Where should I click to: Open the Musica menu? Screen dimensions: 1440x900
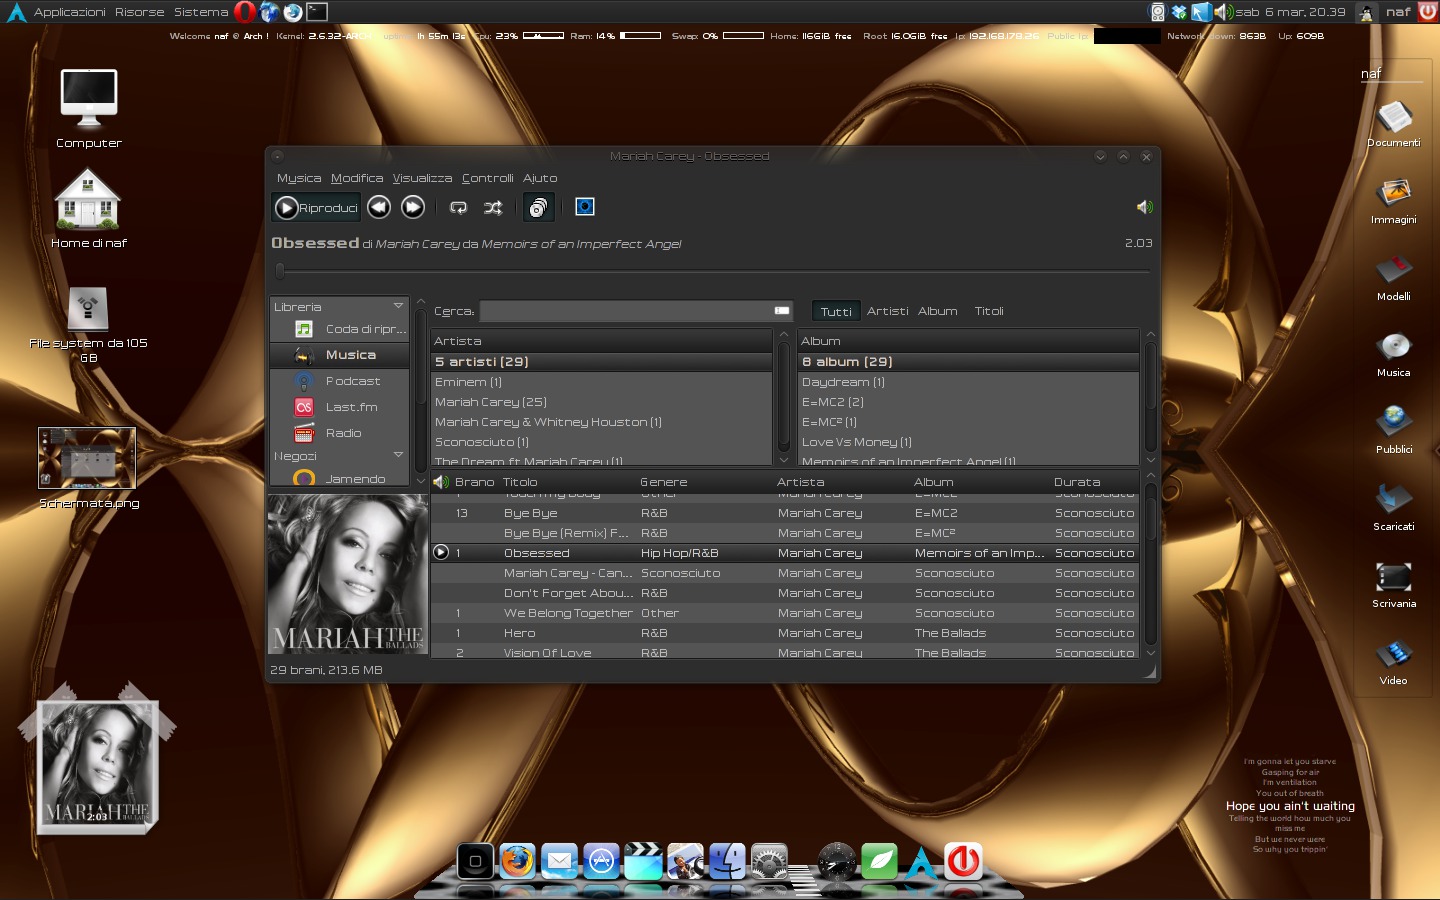(299, 178)
